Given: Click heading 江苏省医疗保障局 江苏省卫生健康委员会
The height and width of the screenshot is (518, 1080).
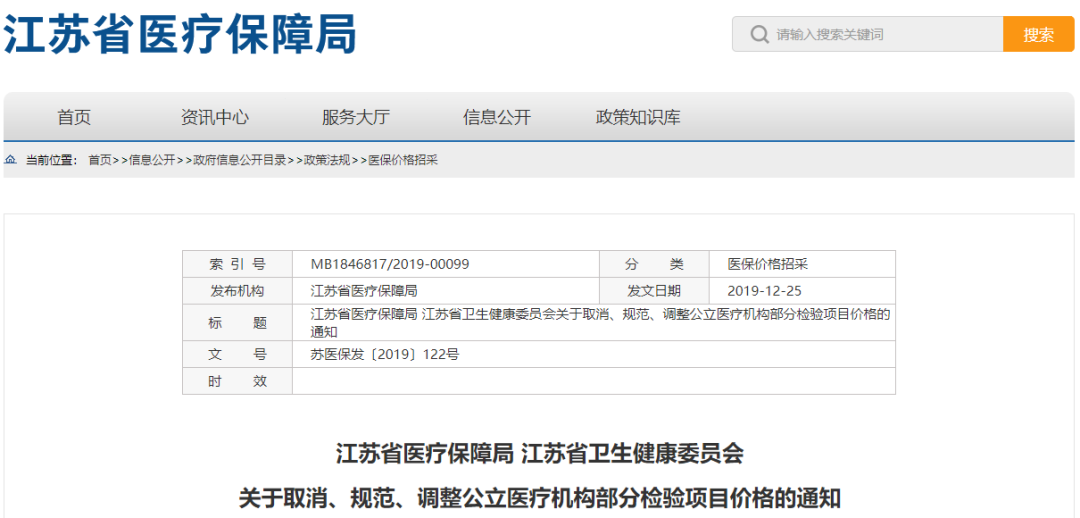Looking at the screenshot, I should click(x=540, y=455).
